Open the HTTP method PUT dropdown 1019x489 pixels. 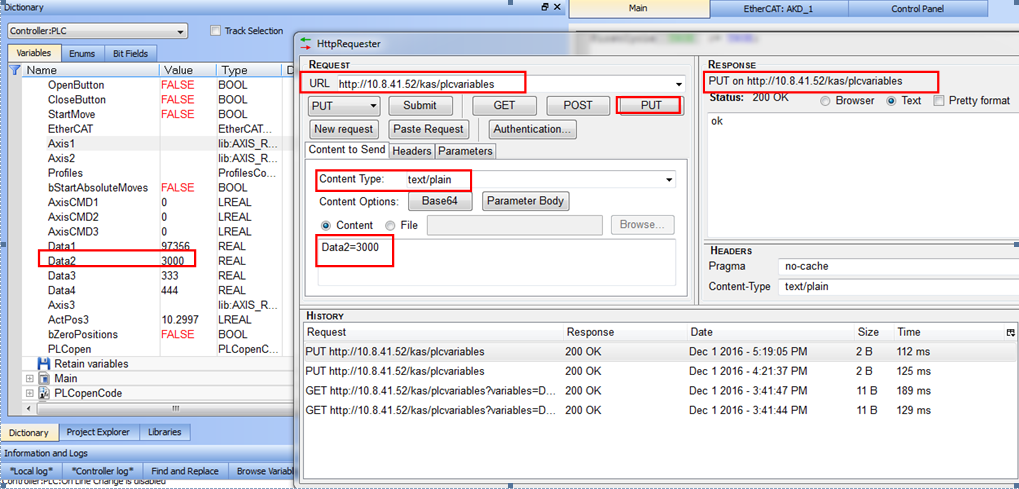click(345, 106)
